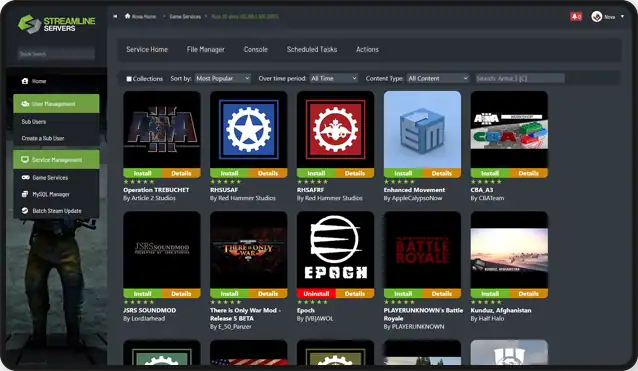Click the 'By Red Hammer Studios' text under RHSAFRF
The width and height of the screenshot is (638, 371).
(x=330, y=198)
